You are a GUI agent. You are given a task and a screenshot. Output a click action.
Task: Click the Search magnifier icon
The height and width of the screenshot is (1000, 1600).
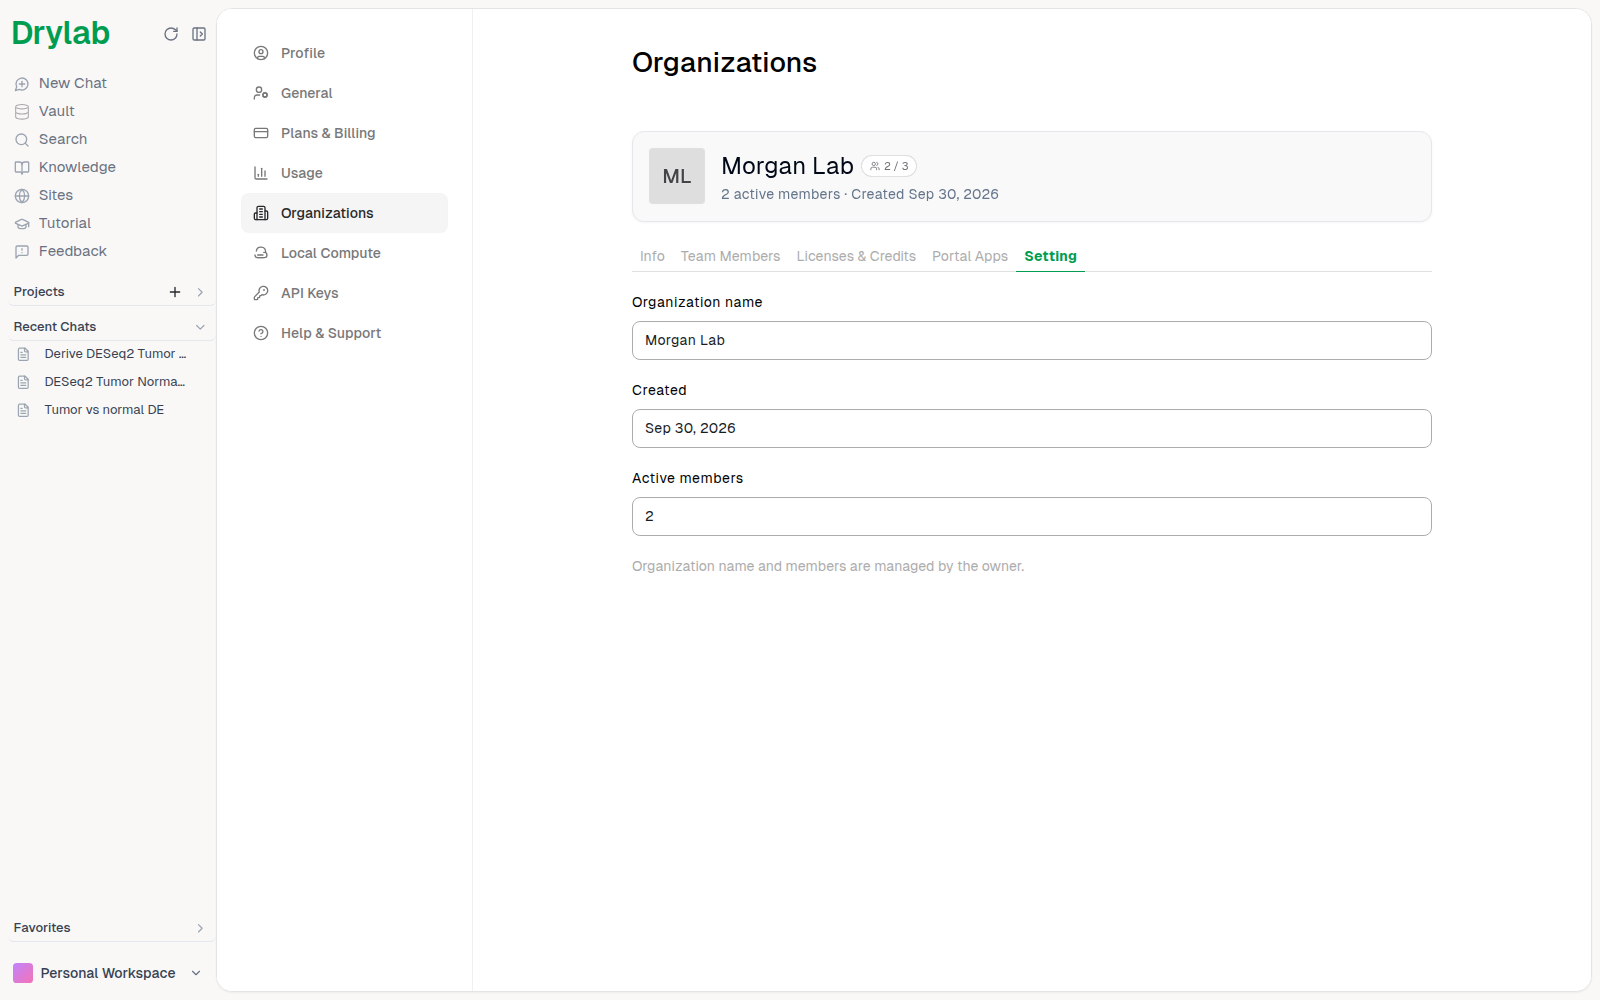(22, 140)
